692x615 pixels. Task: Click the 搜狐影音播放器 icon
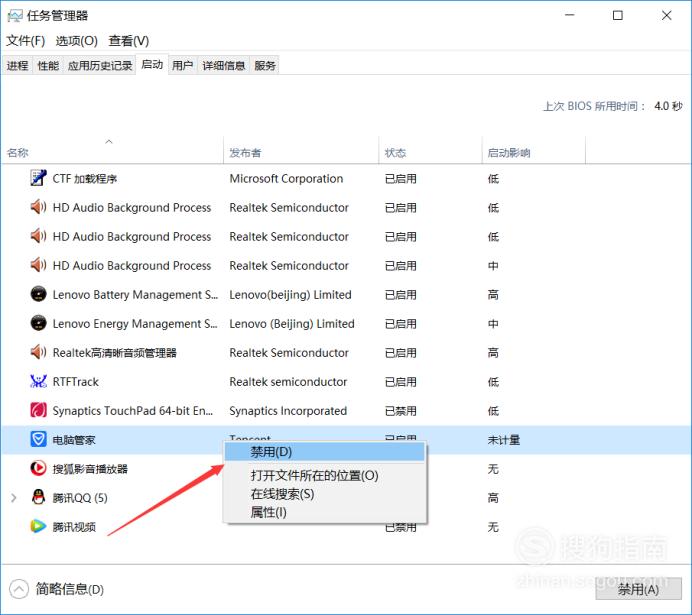click(38, 468)
